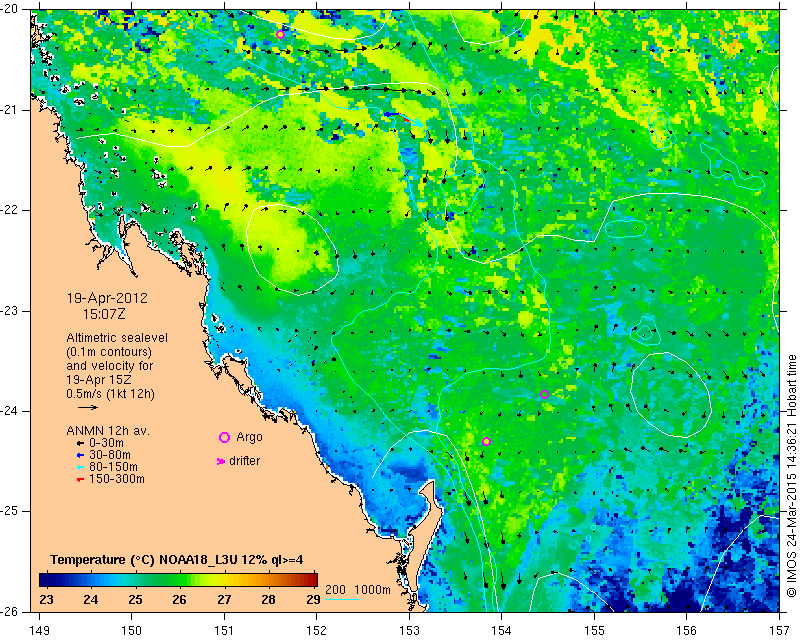The height and width of the screenshot is (640, 800).
Task: Click the '80-150m' depth label
Action: click(x=113, y=467)
